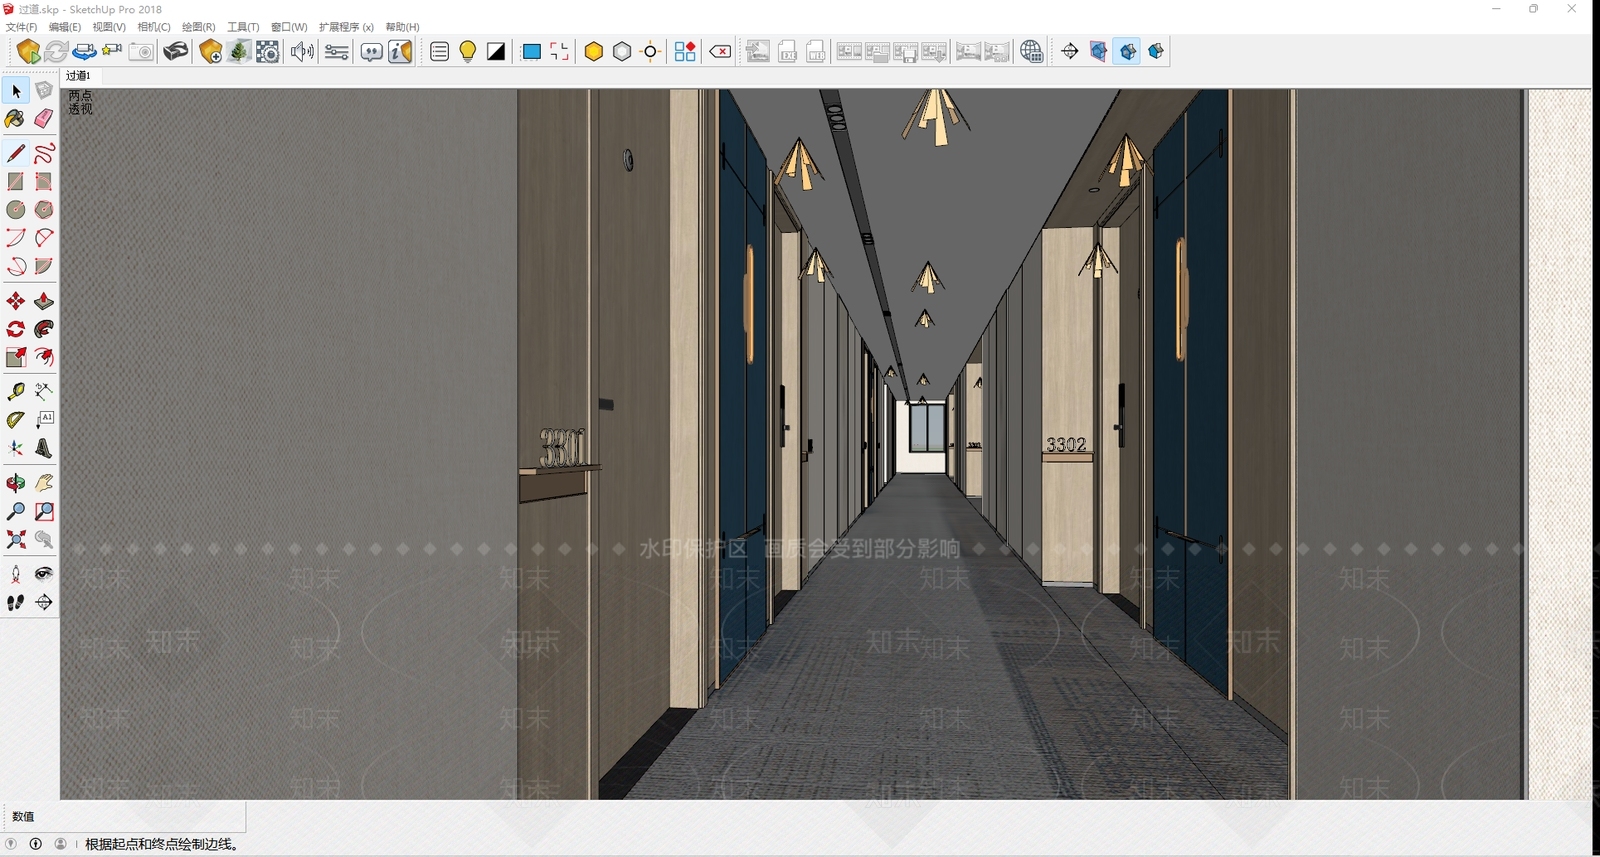1600x857 pixels.
Task: Select the Walk footprints tool
Action: (16, 602)
